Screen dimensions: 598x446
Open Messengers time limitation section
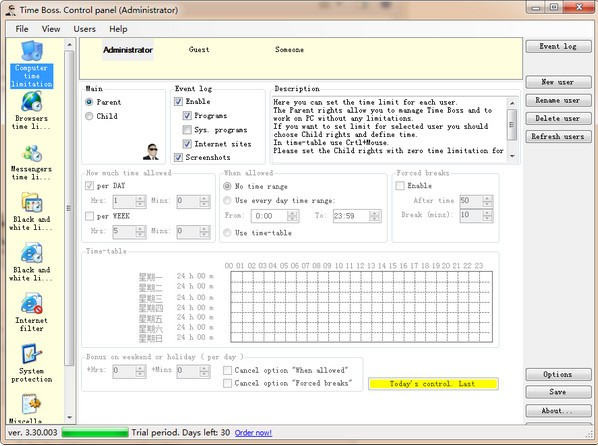(x=32, y=161)
